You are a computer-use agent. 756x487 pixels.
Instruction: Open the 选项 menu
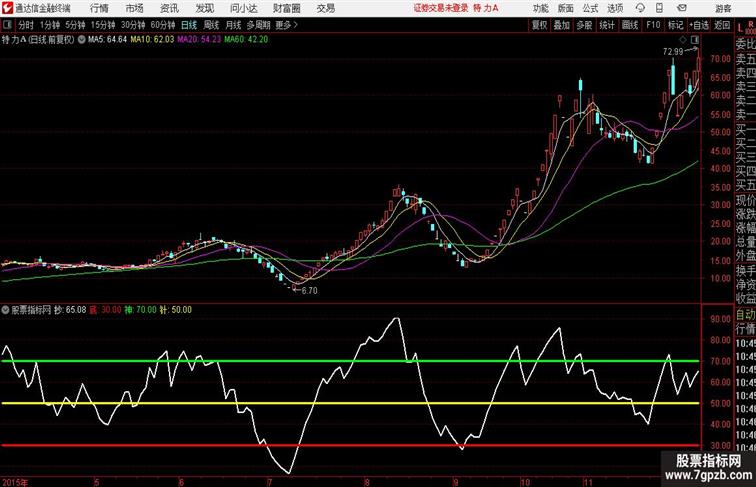[615, 8]
